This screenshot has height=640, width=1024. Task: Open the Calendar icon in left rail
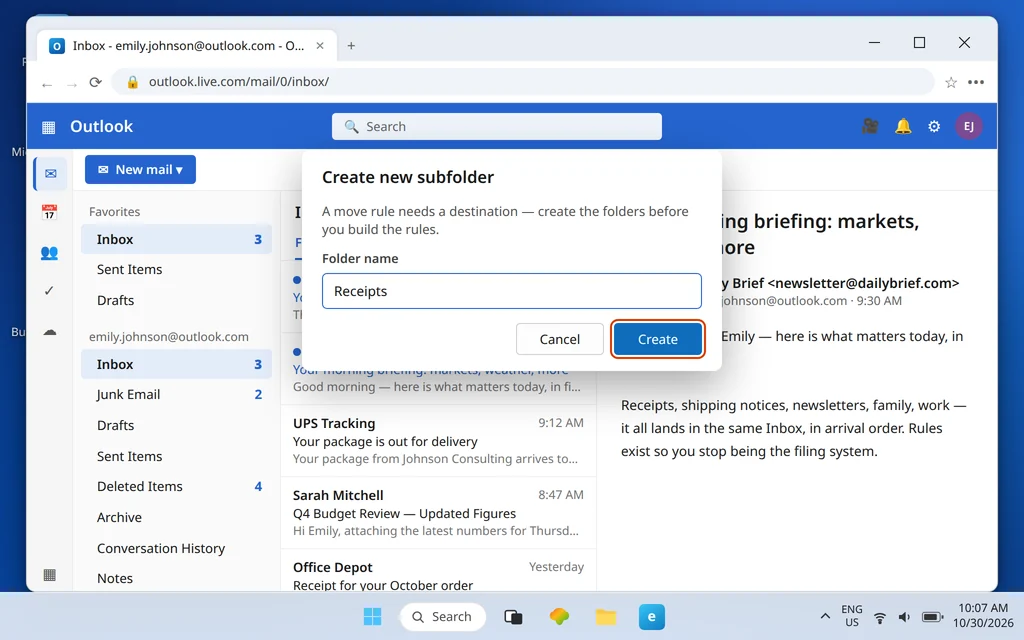coord(49,212)
